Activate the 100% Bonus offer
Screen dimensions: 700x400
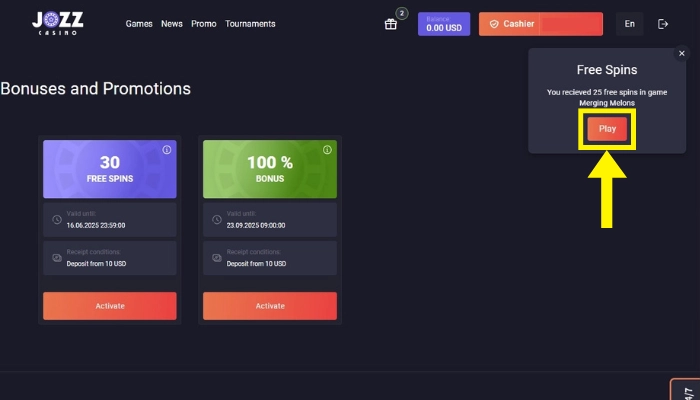[x=270, y=306]
